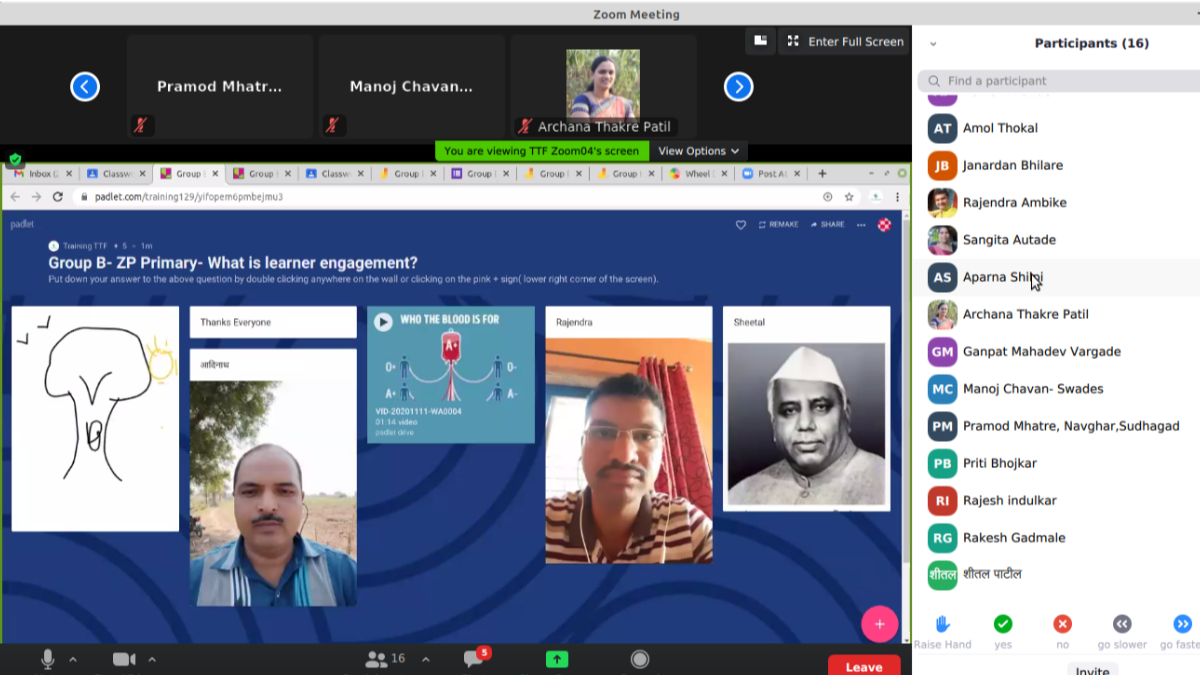Collapse the Participants panel chevron
1200x675 pixels.
pyautogui.click(x=933, y=44)
